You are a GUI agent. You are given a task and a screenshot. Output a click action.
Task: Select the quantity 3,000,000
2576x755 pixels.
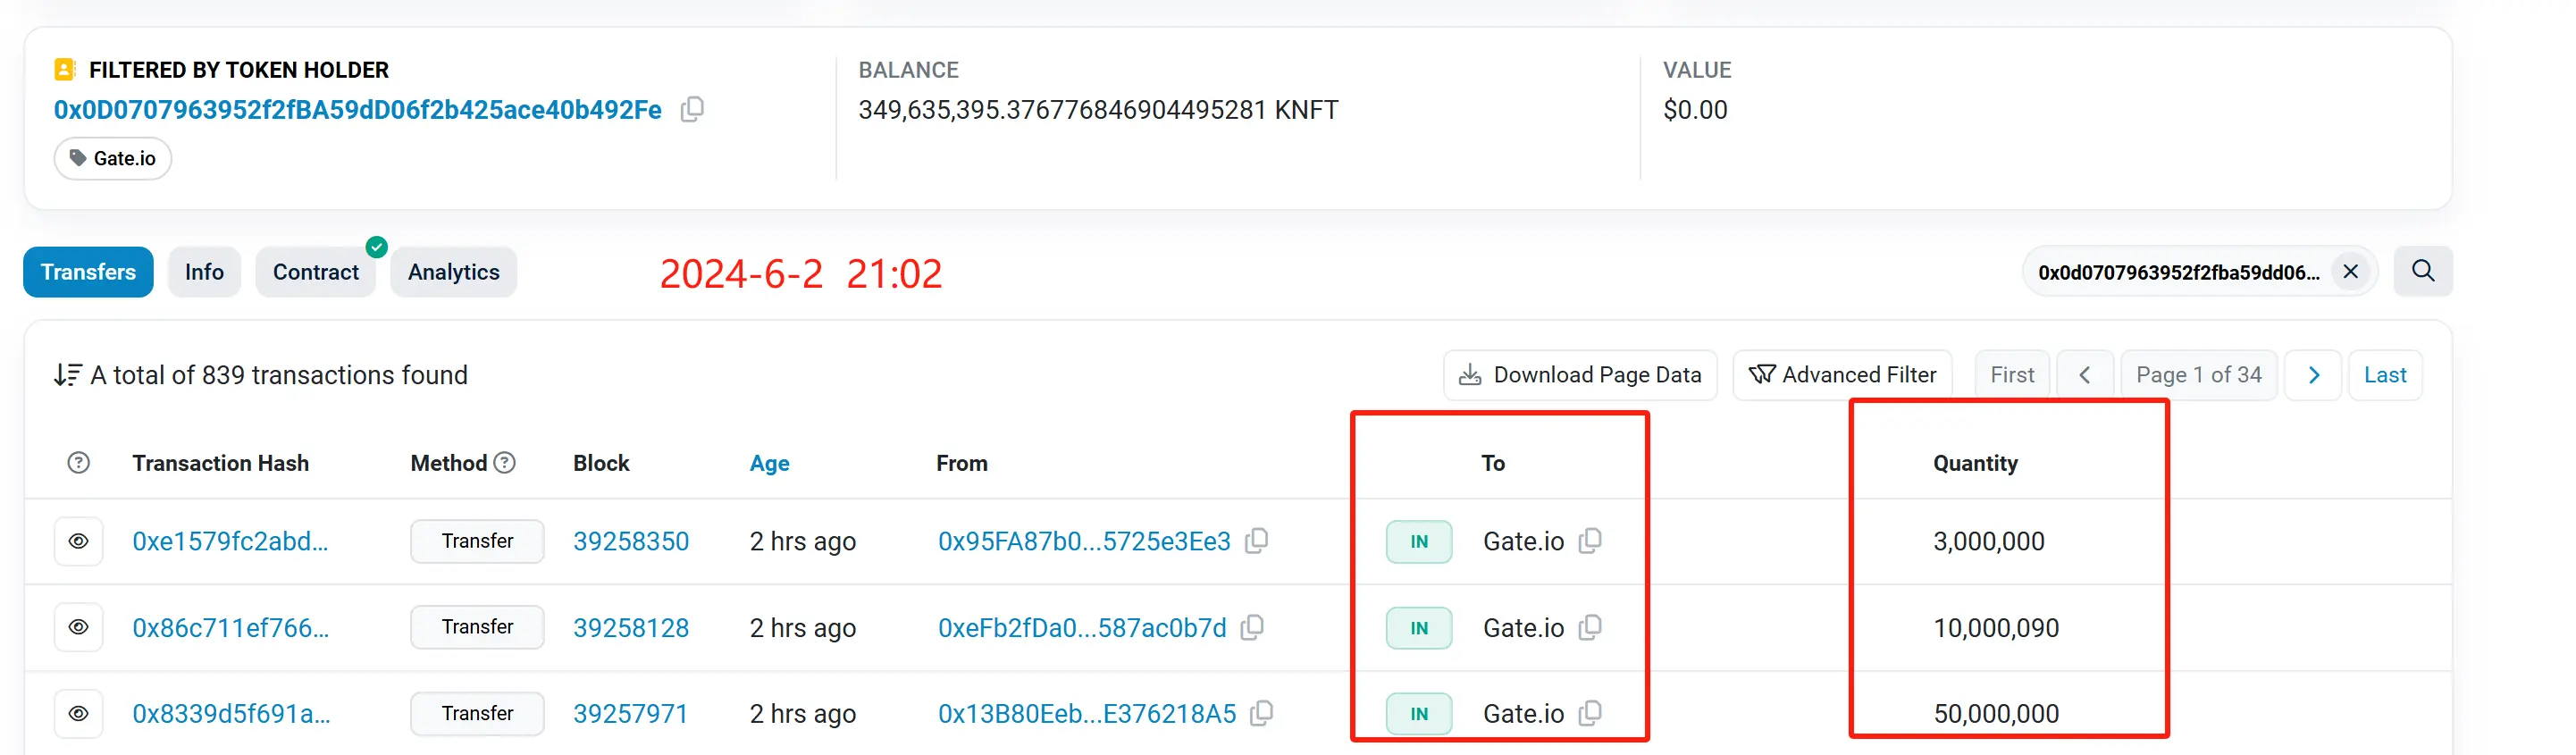(x=1989, y=541)
